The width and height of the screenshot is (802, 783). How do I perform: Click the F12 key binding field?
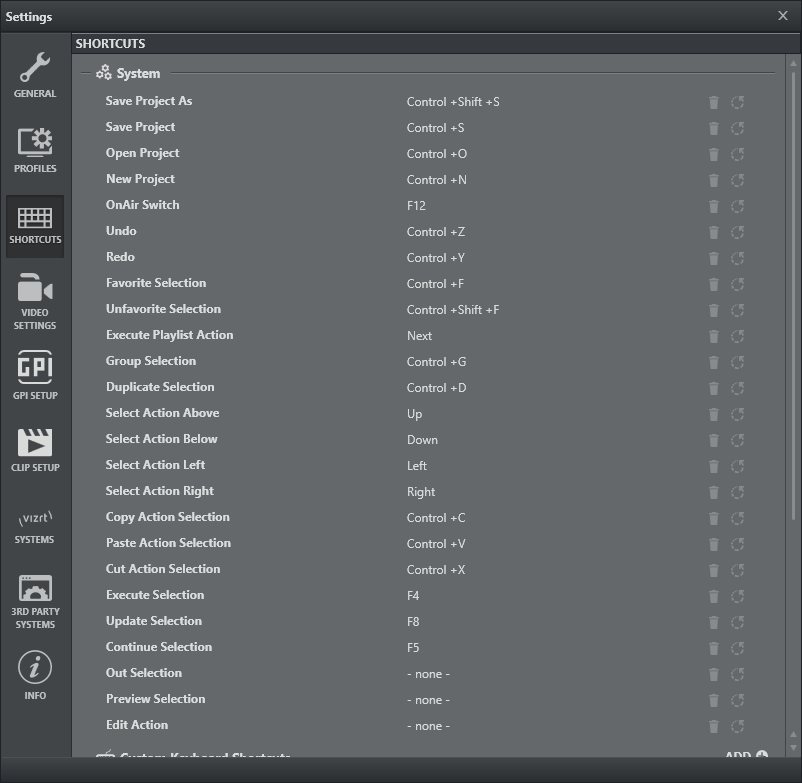click(416, 206)
